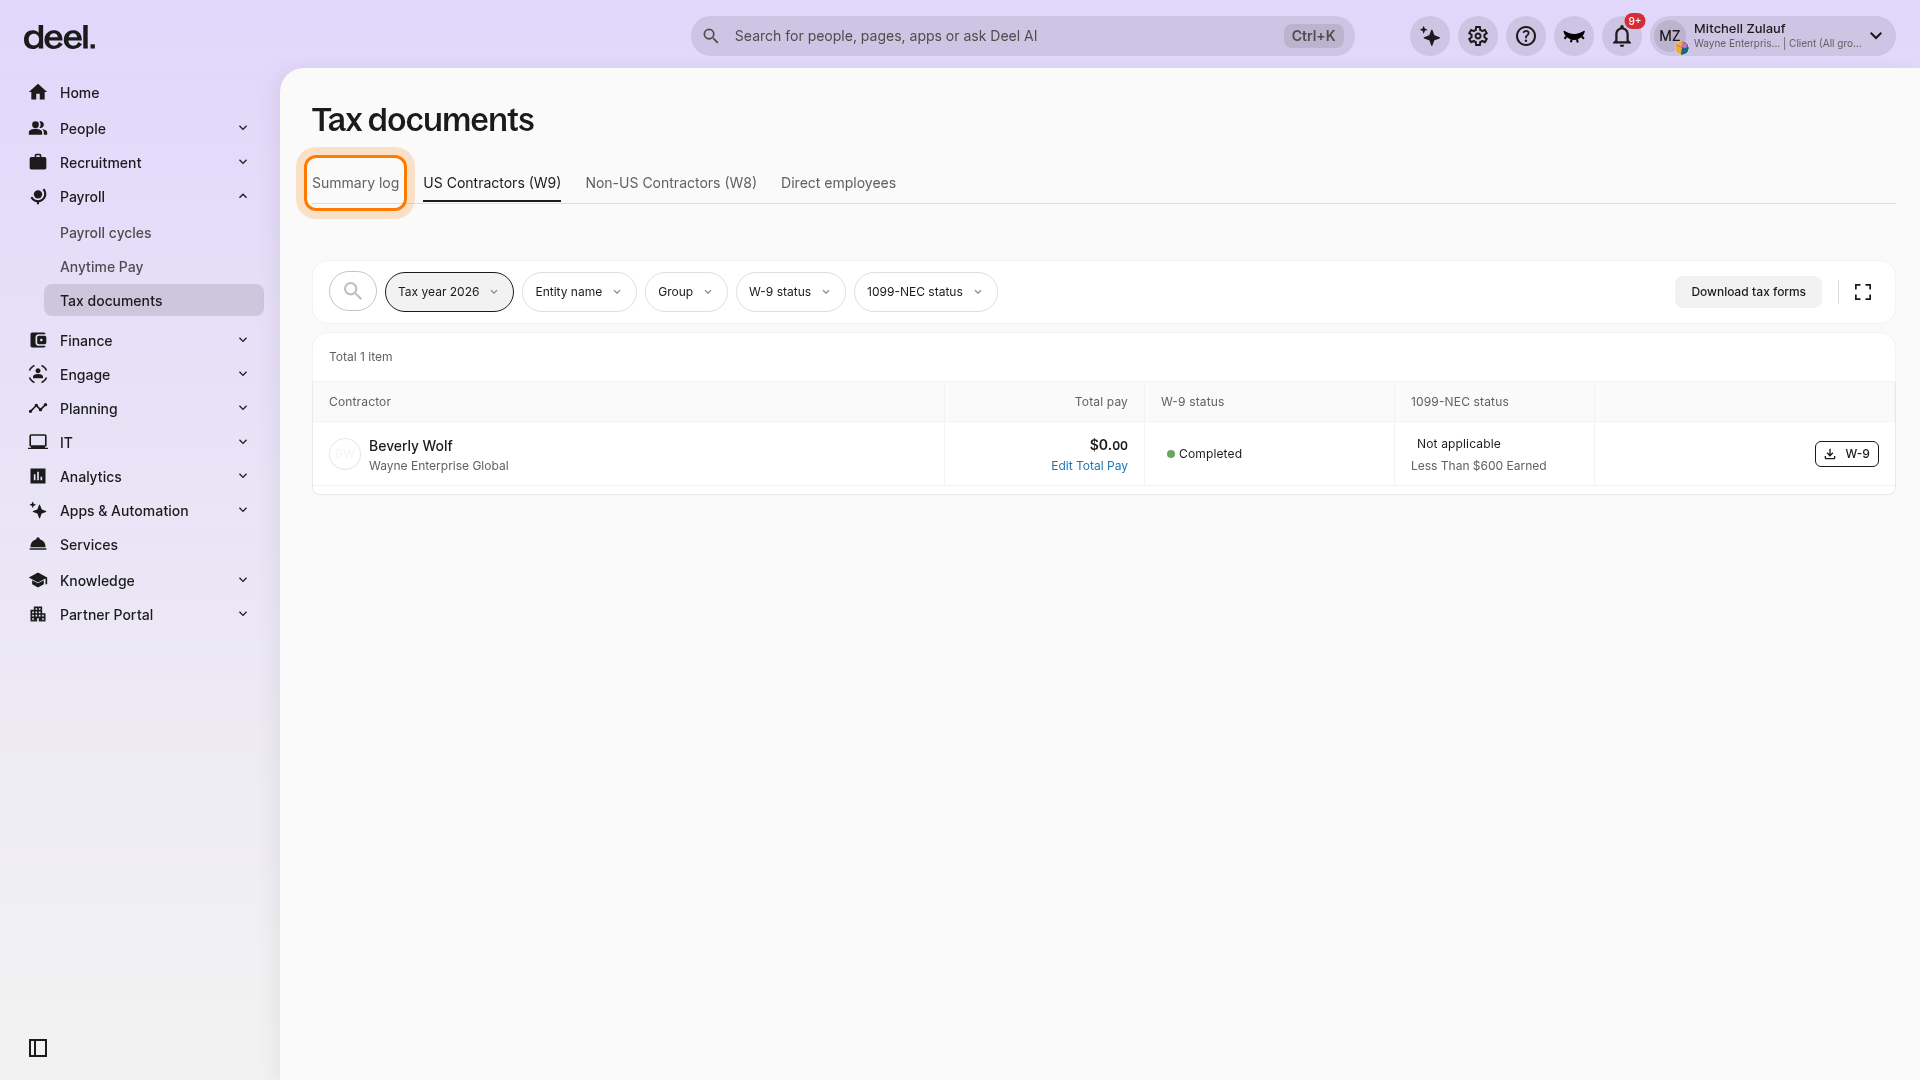This screenshot has height=1080, width=1920.
Task: Click Beverly Wolf's avatar
Action: pos(345,454)
